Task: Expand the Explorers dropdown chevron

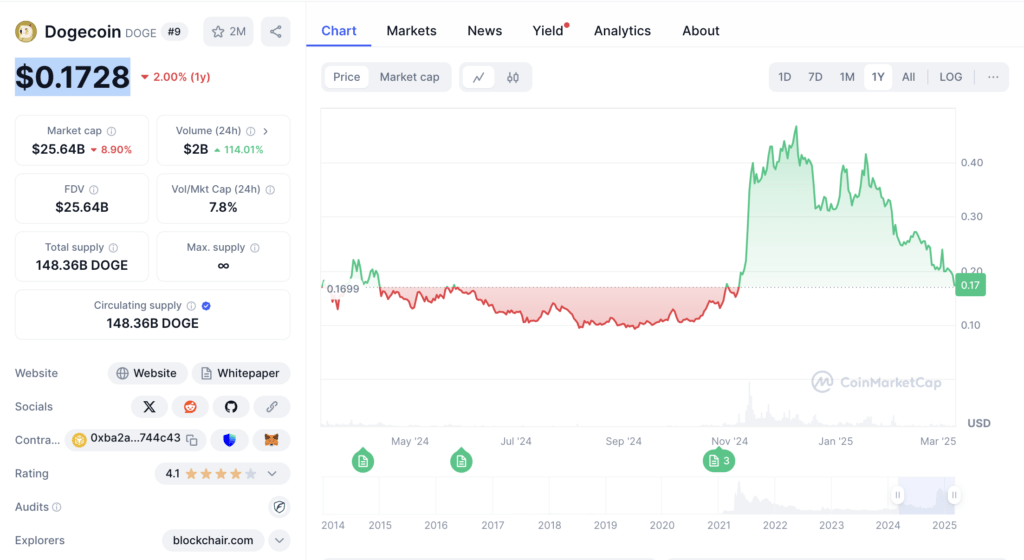Action: pos(280,540)
